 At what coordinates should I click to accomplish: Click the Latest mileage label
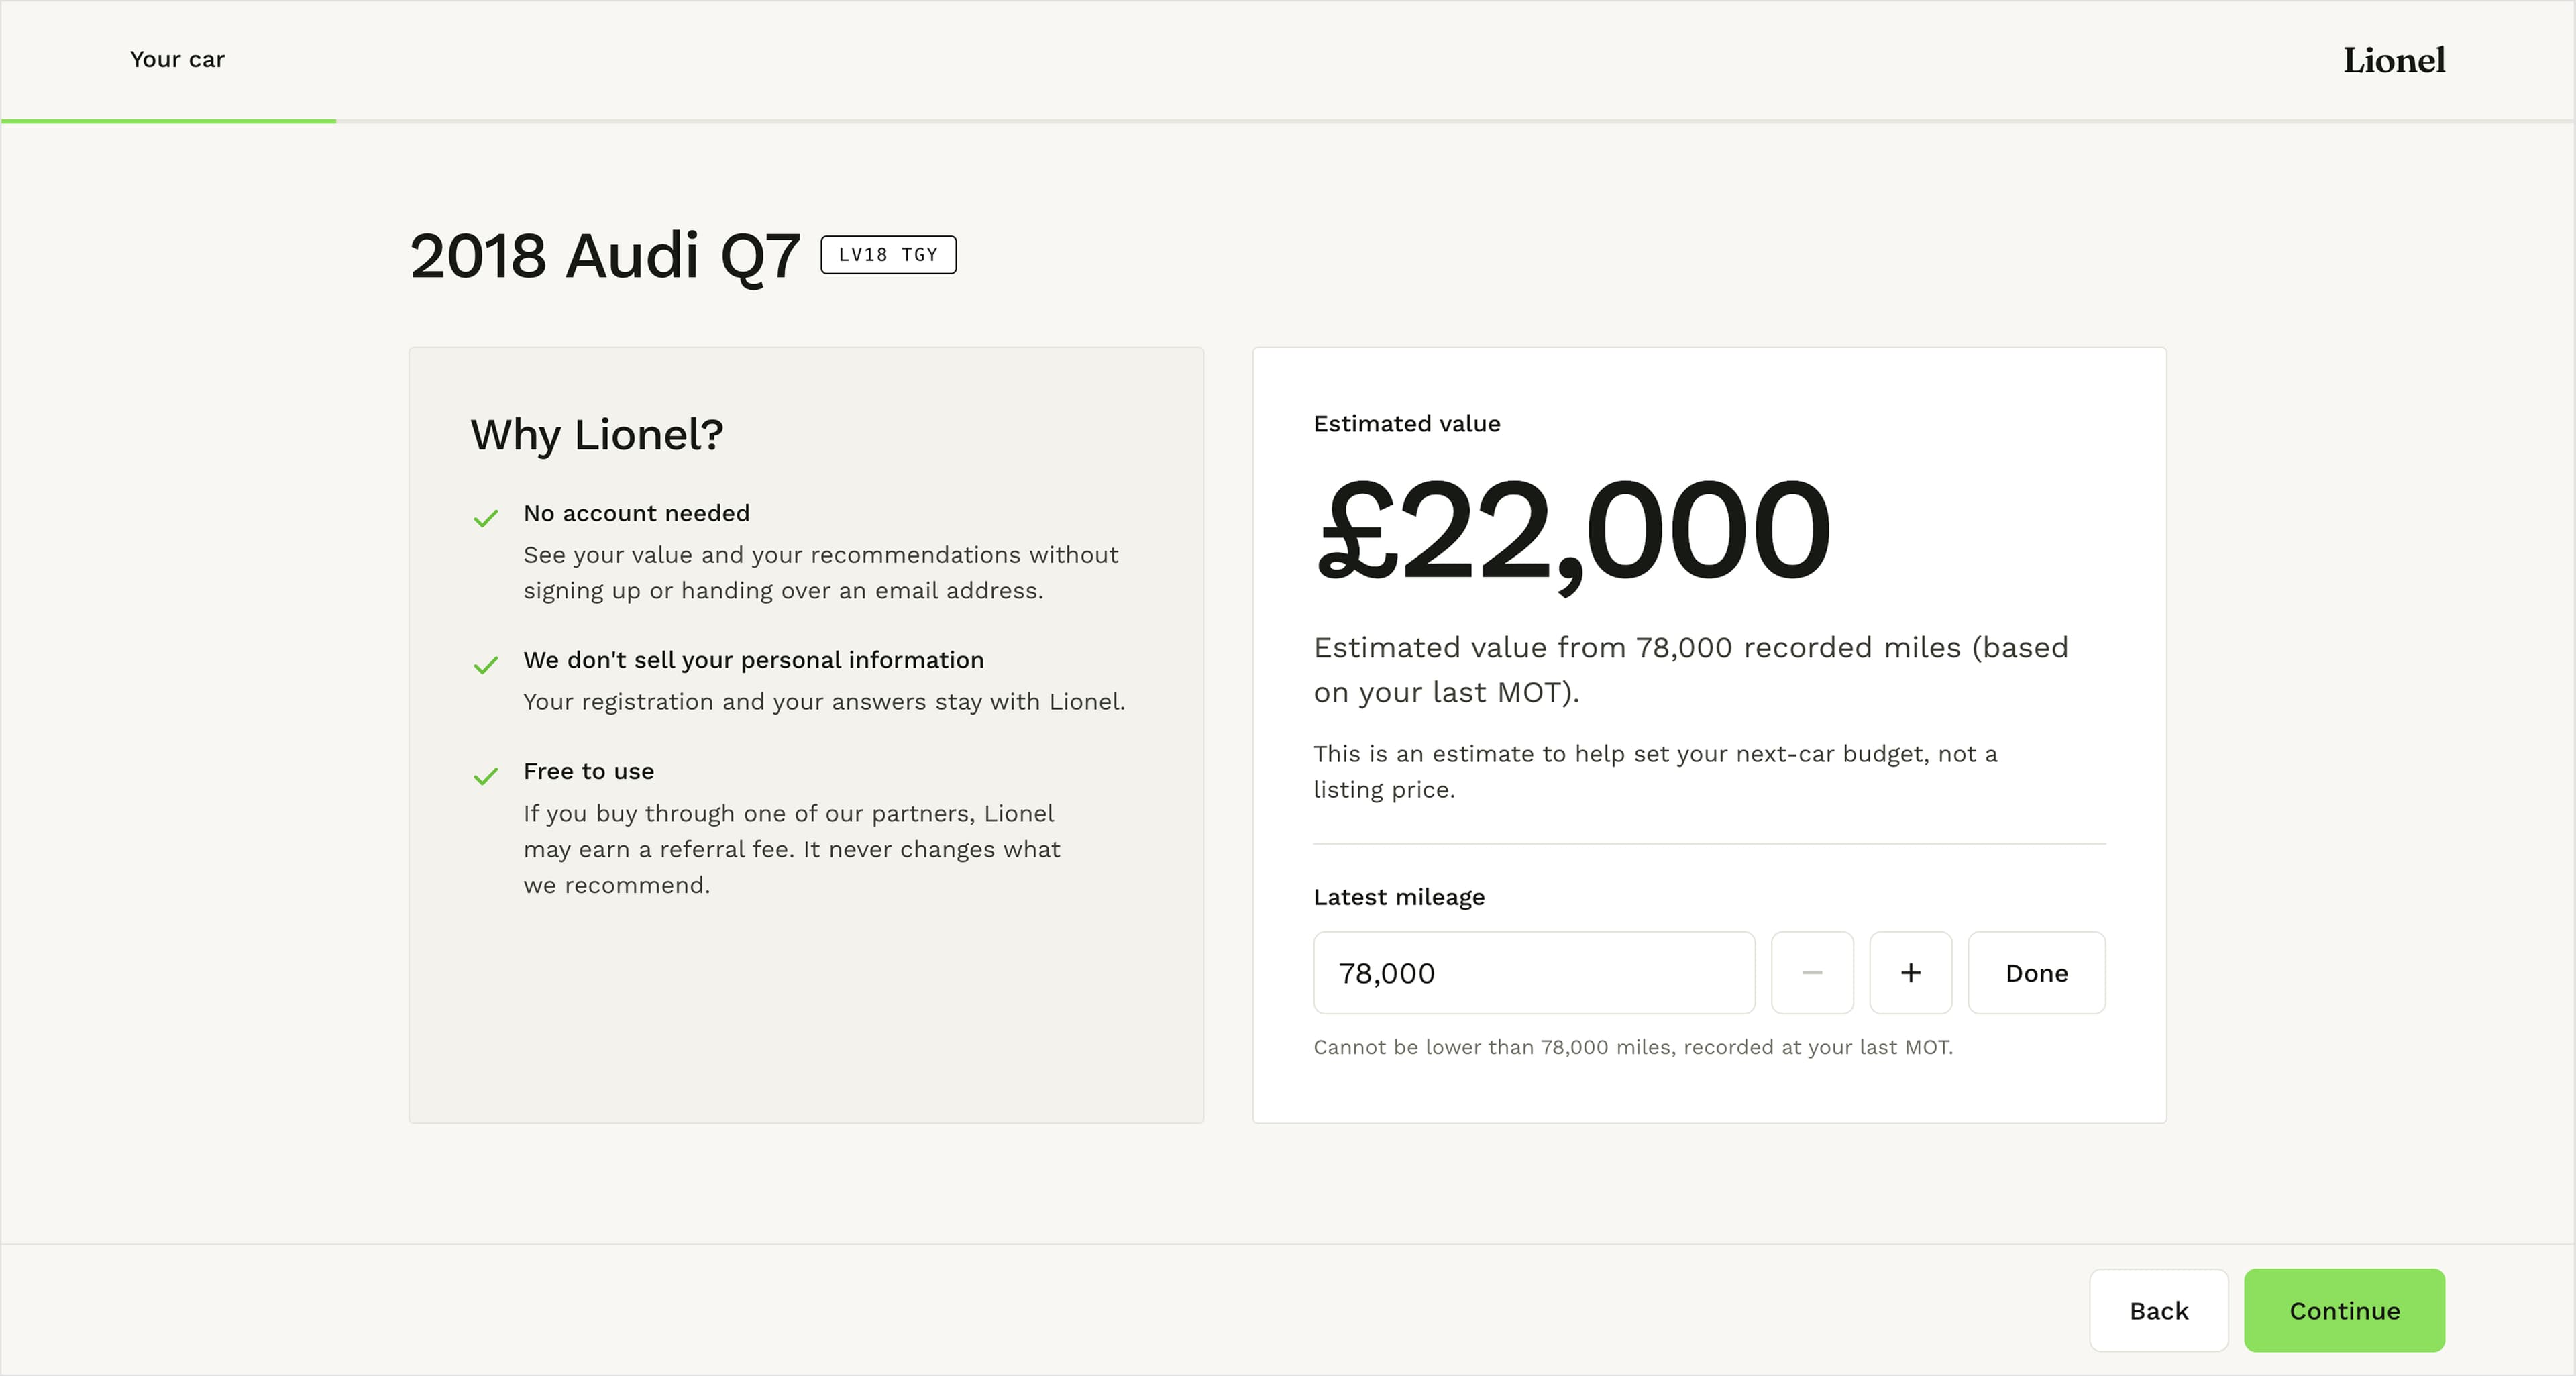tap(1399, 897)
